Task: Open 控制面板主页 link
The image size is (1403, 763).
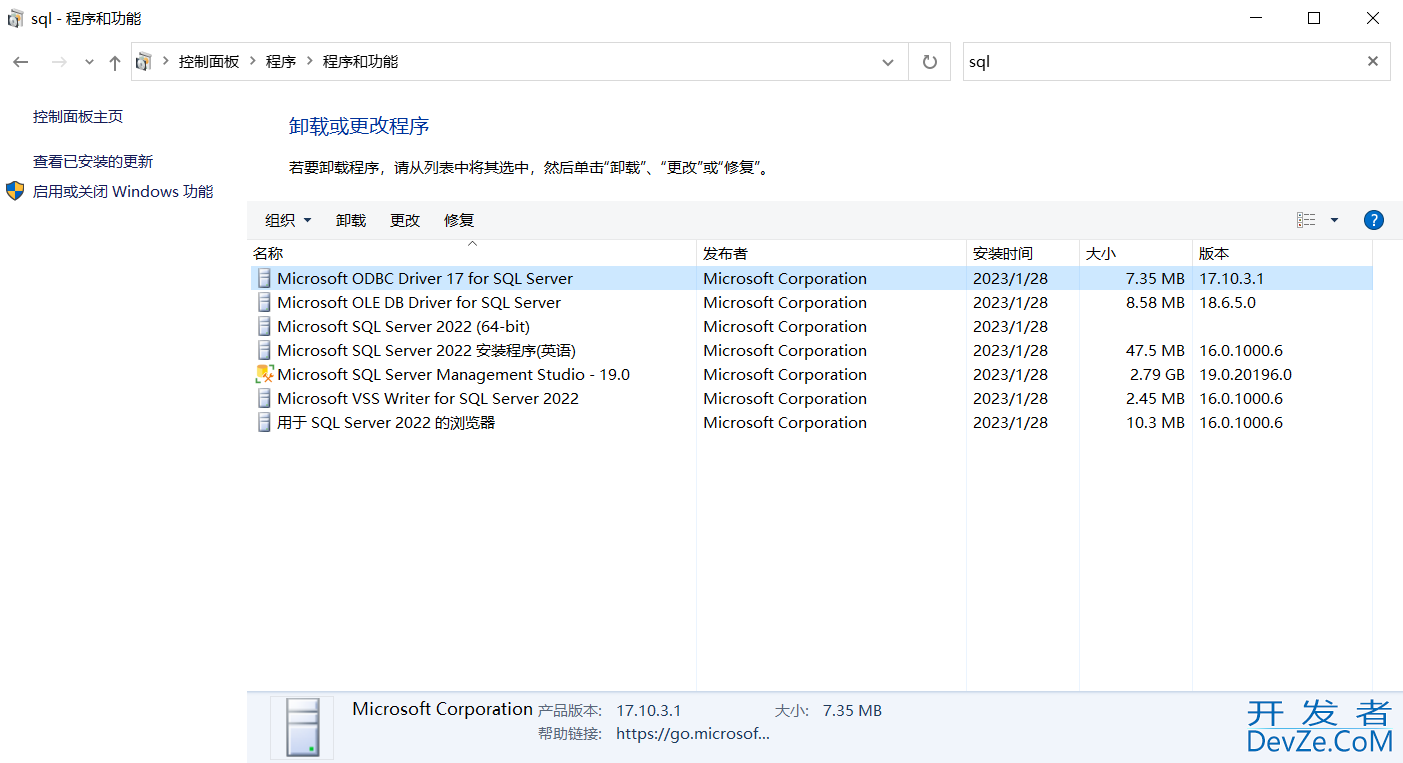Action: pyautogui.click(x=78, y=117)
